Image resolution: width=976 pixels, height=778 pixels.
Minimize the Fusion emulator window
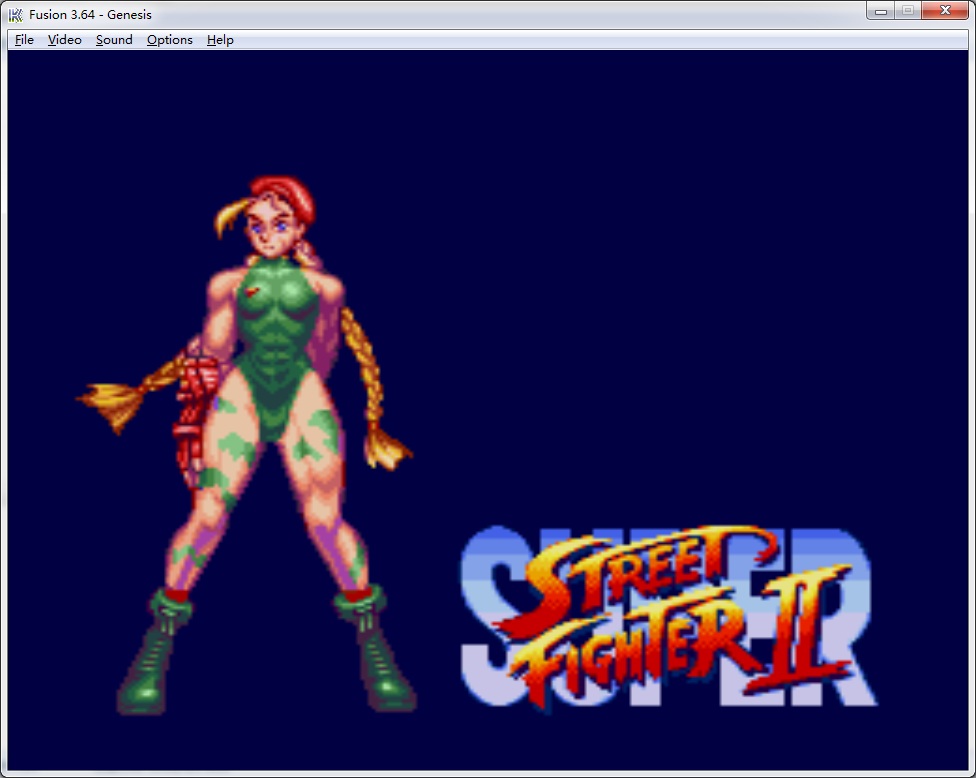pos(881,11)
